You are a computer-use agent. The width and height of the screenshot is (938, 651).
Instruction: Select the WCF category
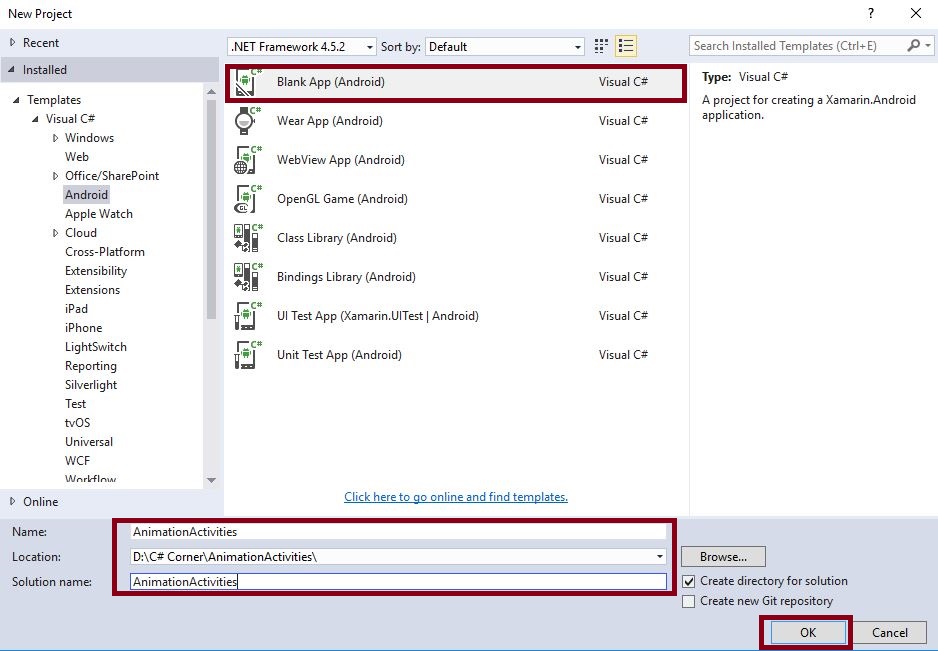click(77, 461)
